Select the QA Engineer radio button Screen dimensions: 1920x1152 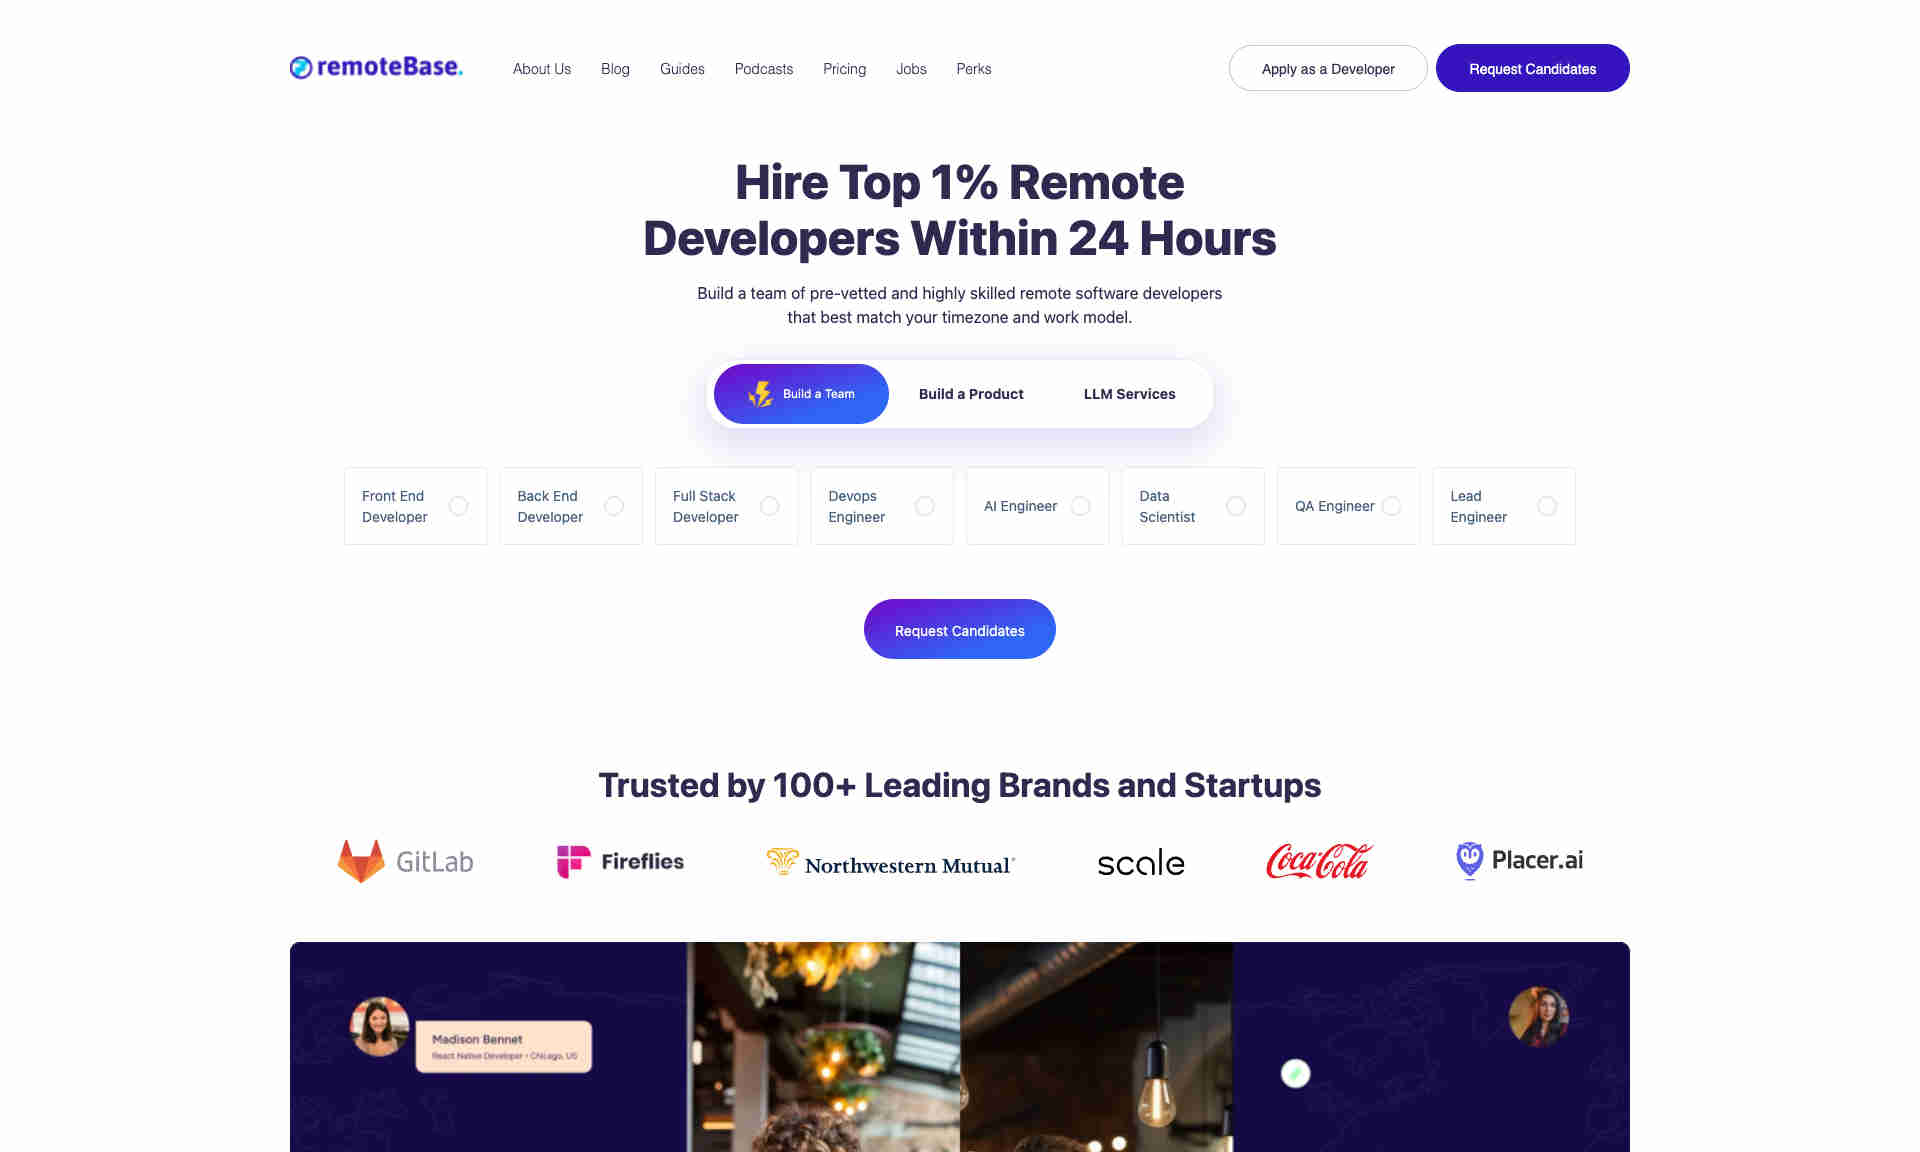coord(1391,506)
